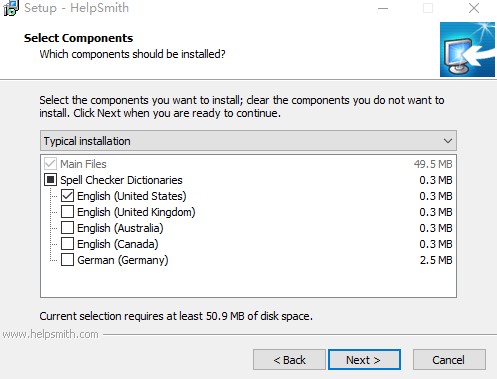This screenshot has width=497, height=379.
Task: Click the English (Australia) label
Action: point(120,228)
